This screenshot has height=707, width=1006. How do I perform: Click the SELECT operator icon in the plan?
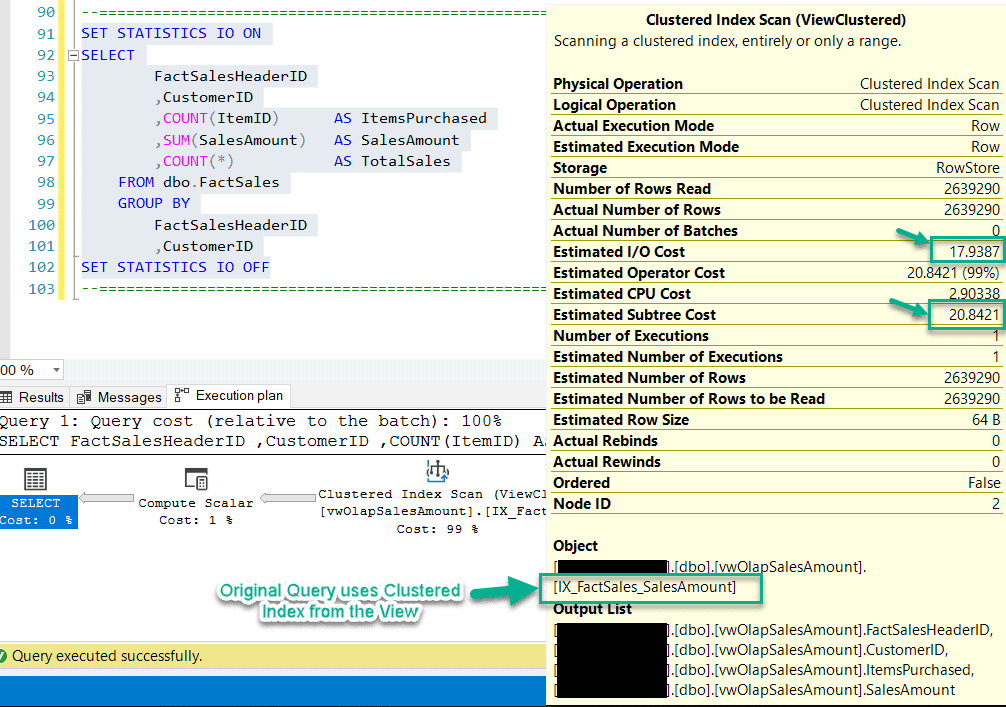(x=35, y=479)
